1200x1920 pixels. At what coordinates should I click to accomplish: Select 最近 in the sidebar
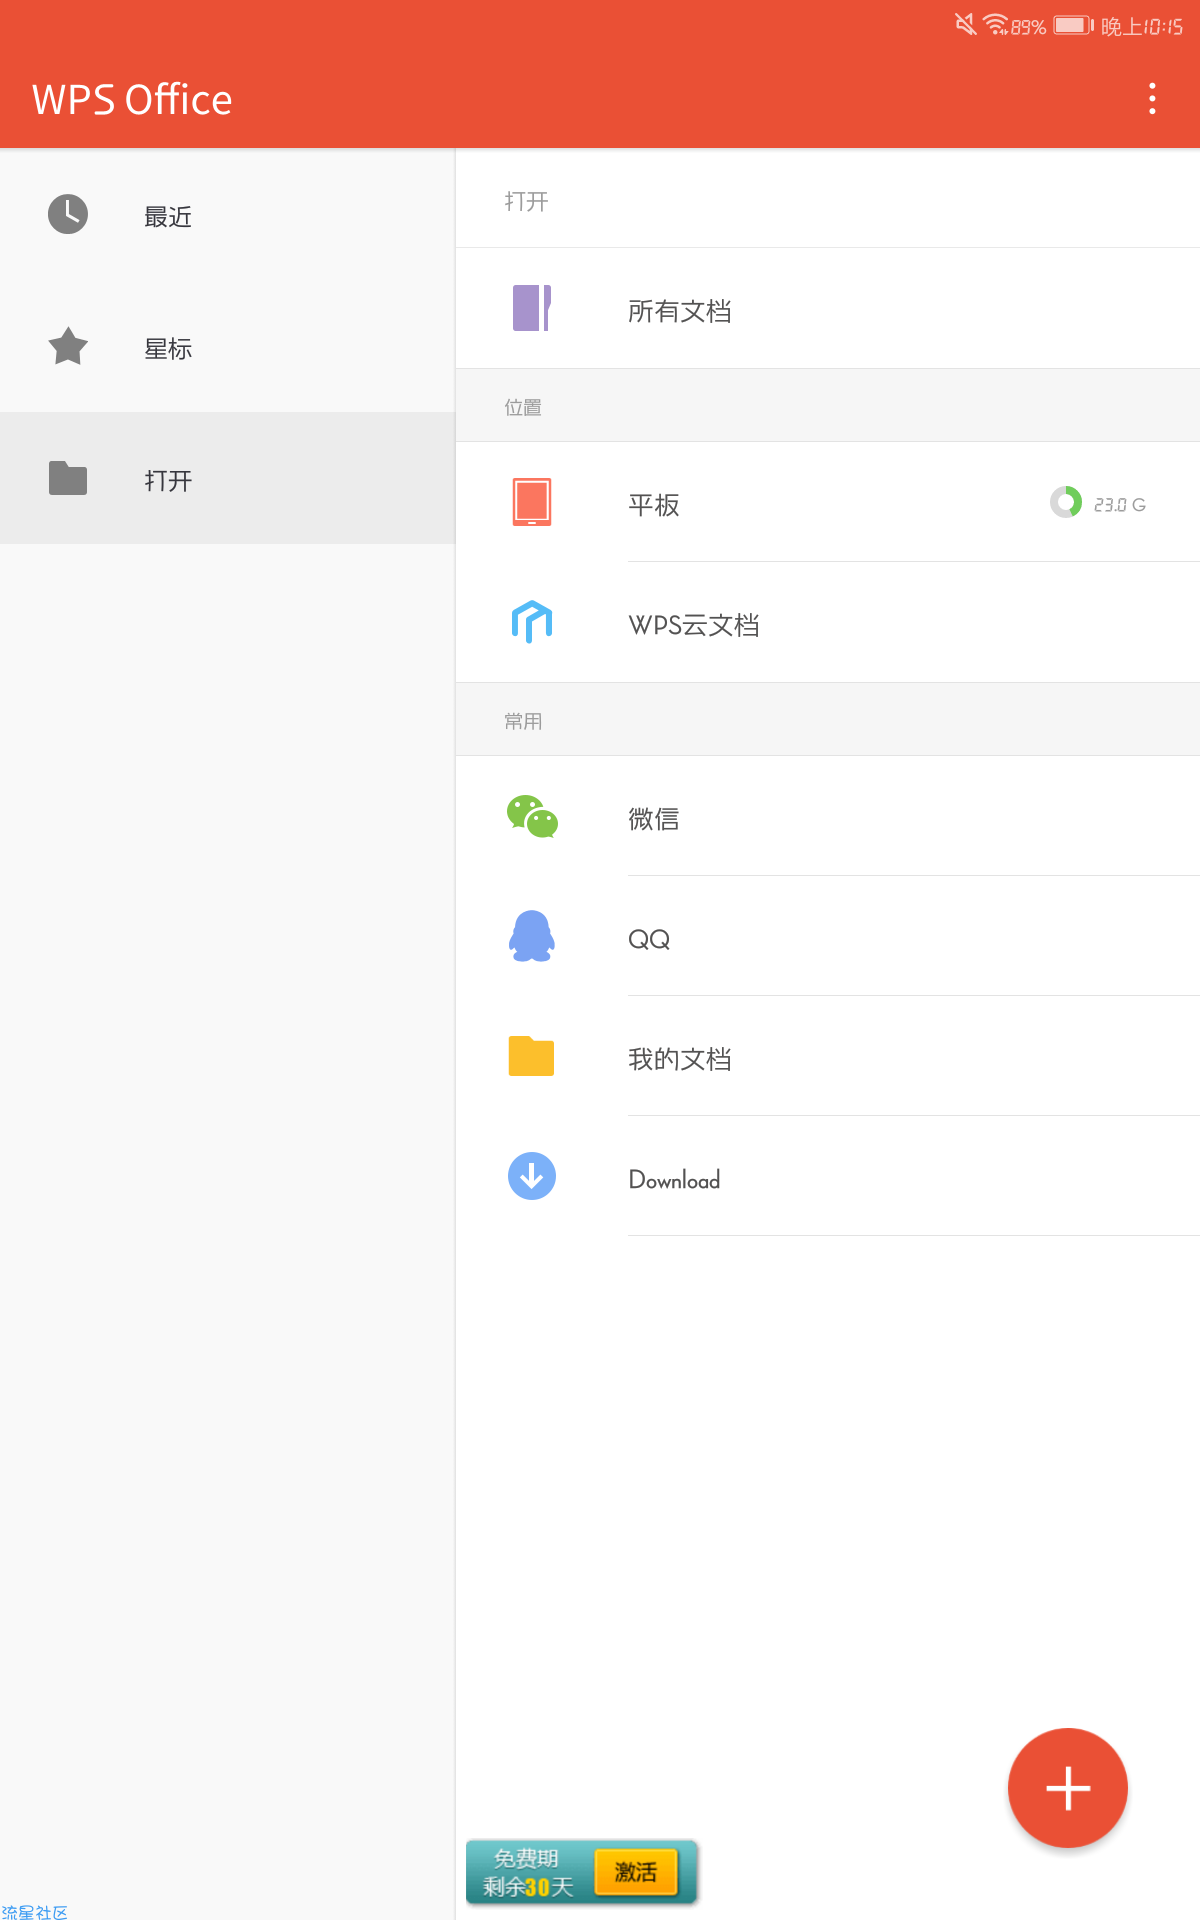point(227,214)
